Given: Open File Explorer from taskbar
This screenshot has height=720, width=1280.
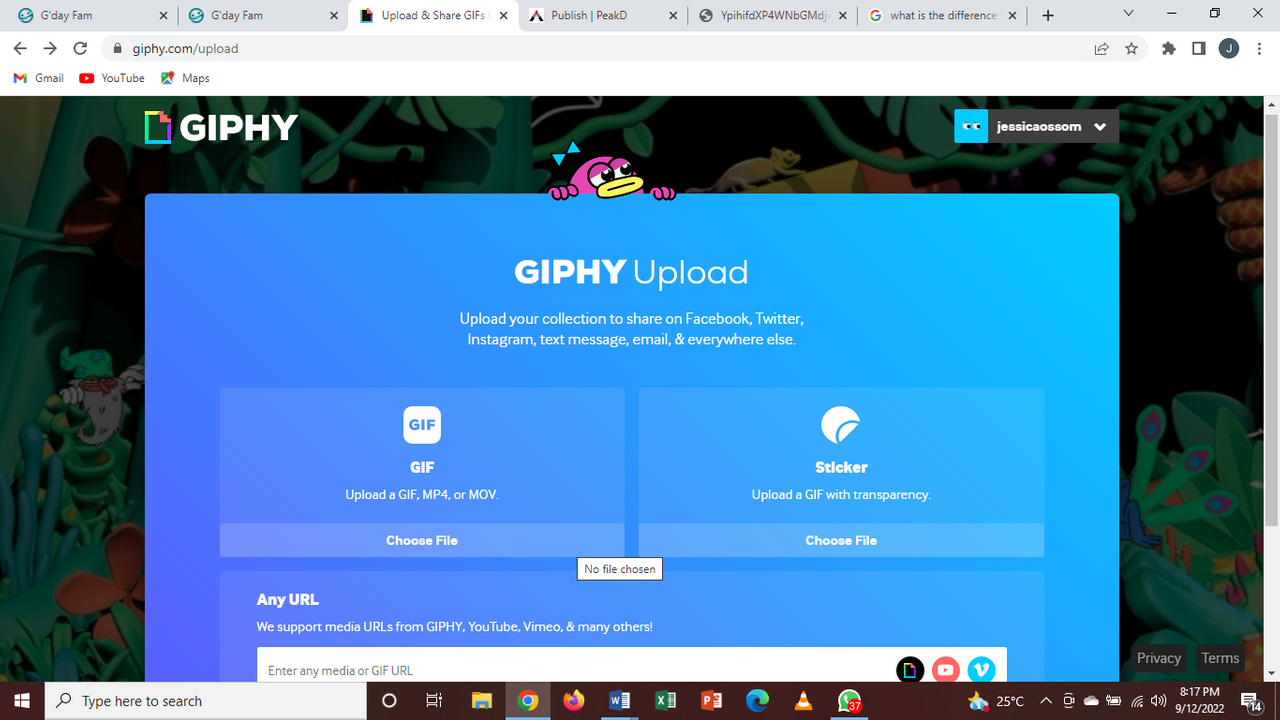Looking at the screenshot, I should (481, 701).
